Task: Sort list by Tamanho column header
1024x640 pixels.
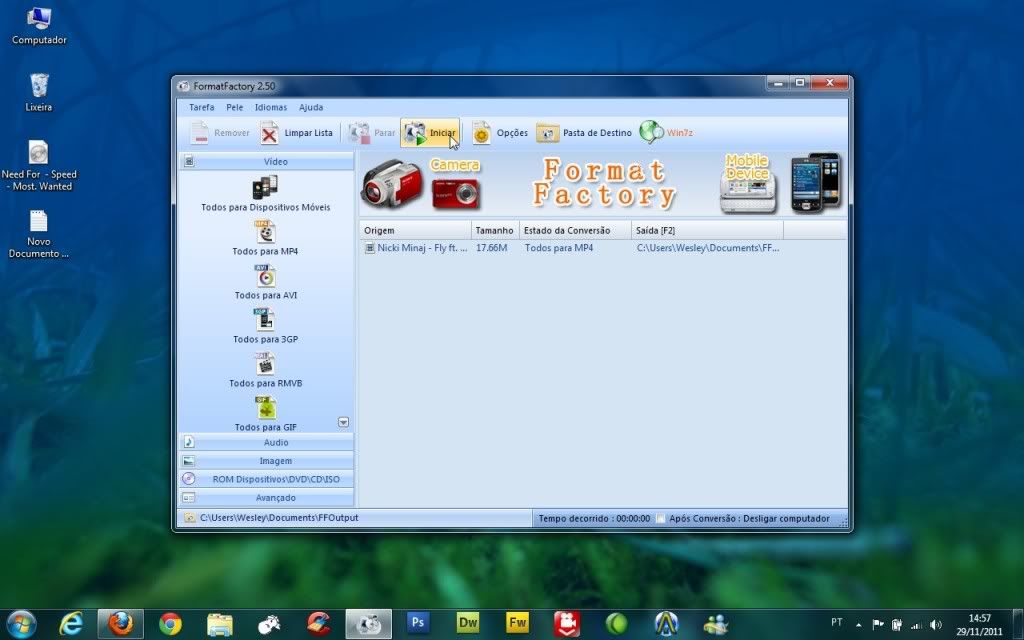Action: (x=494, y=230)
